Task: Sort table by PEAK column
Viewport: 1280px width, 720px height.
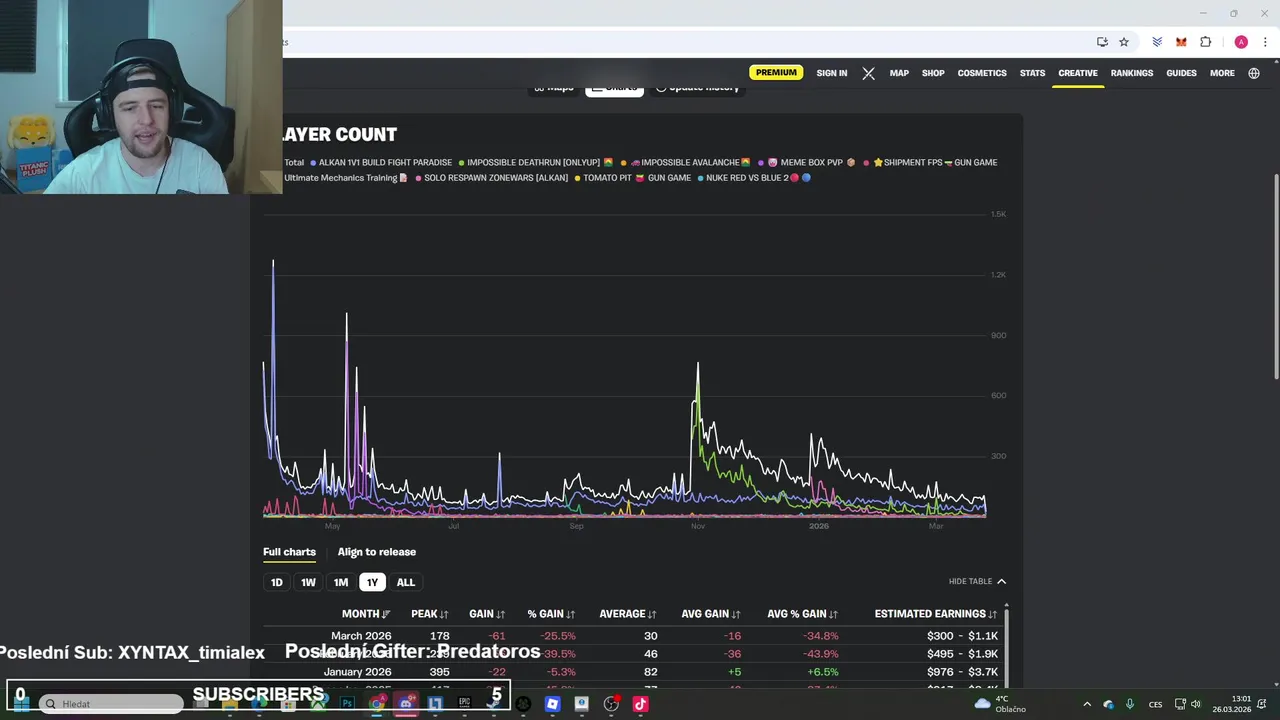Action: click(x=429, y=614)
